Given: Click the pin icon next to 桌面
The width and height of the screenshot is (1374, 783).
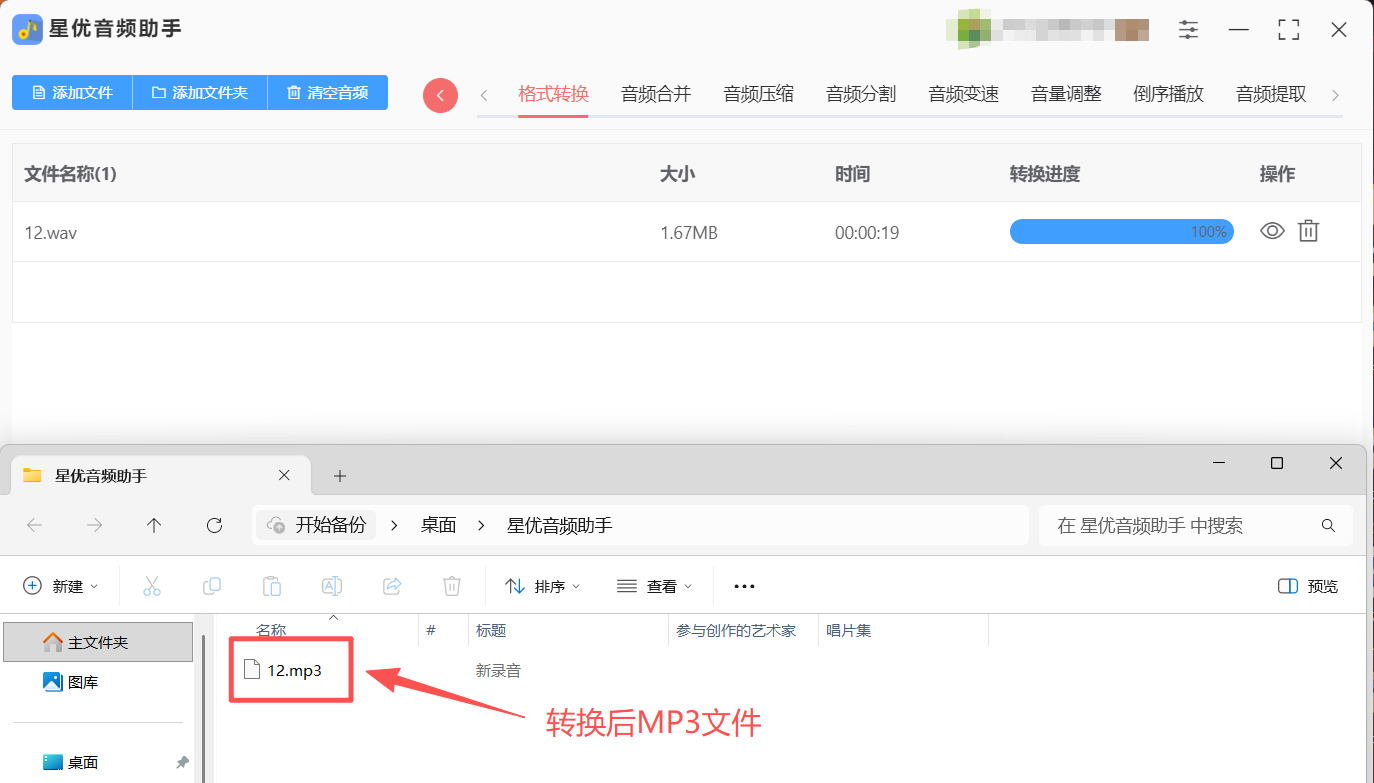Looking at the screenshot, I should 182,762.
